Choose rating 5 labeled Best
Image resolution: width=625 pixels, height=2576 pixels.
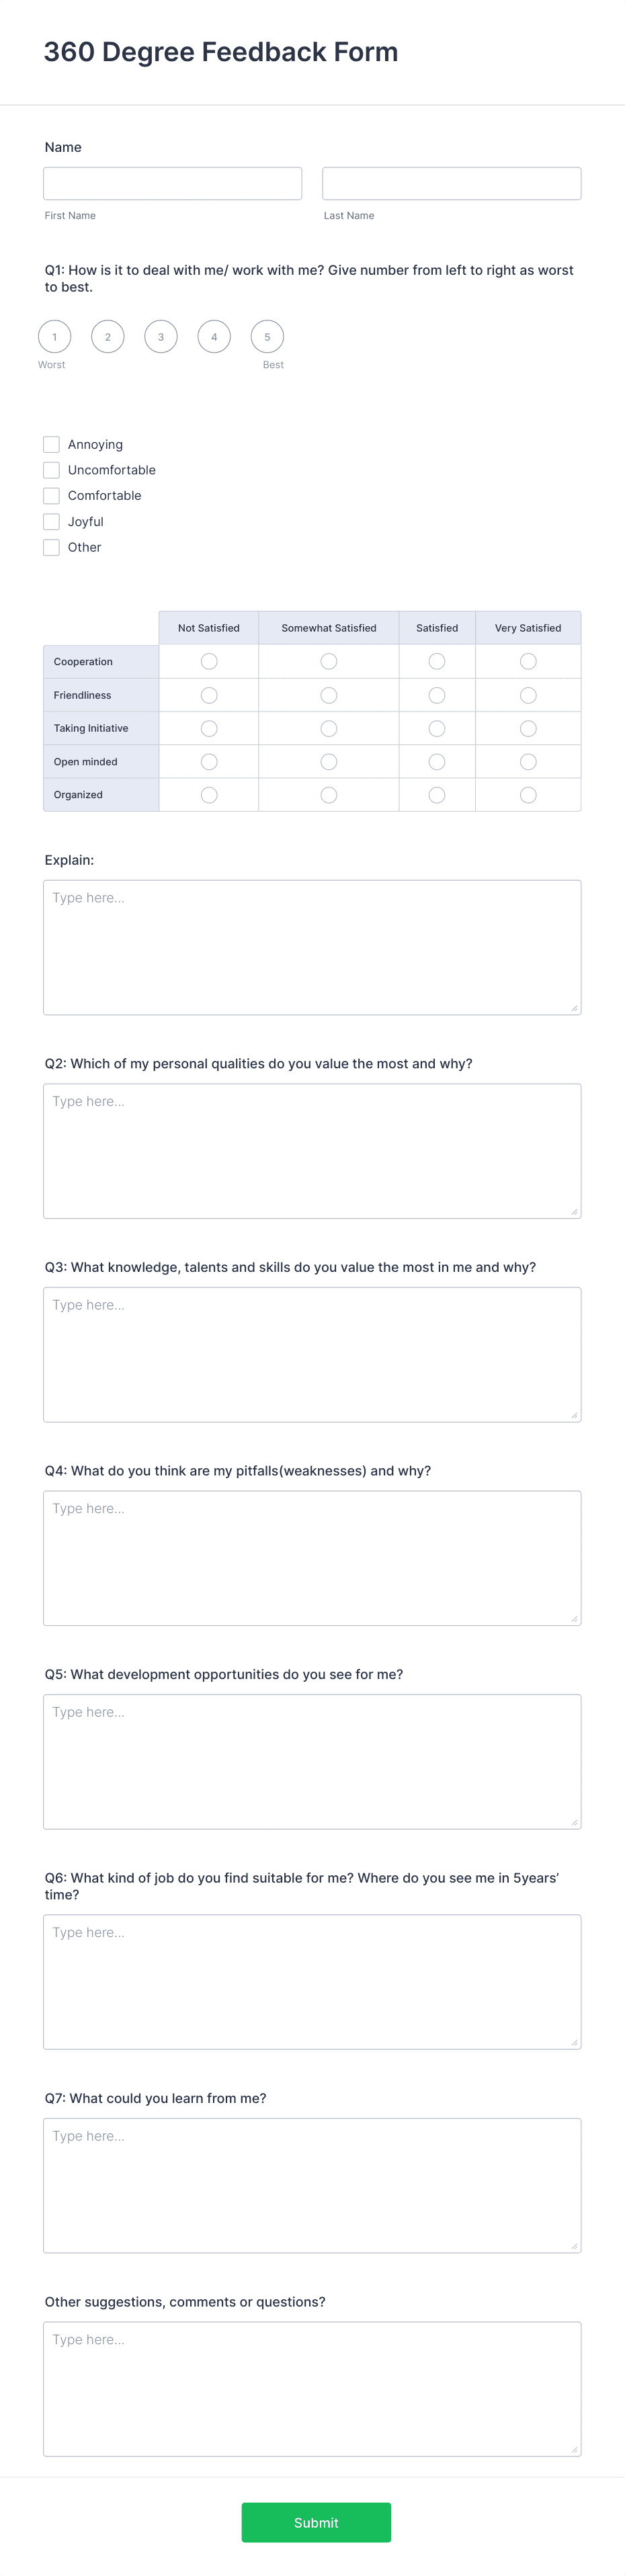(x=267, y=337)
